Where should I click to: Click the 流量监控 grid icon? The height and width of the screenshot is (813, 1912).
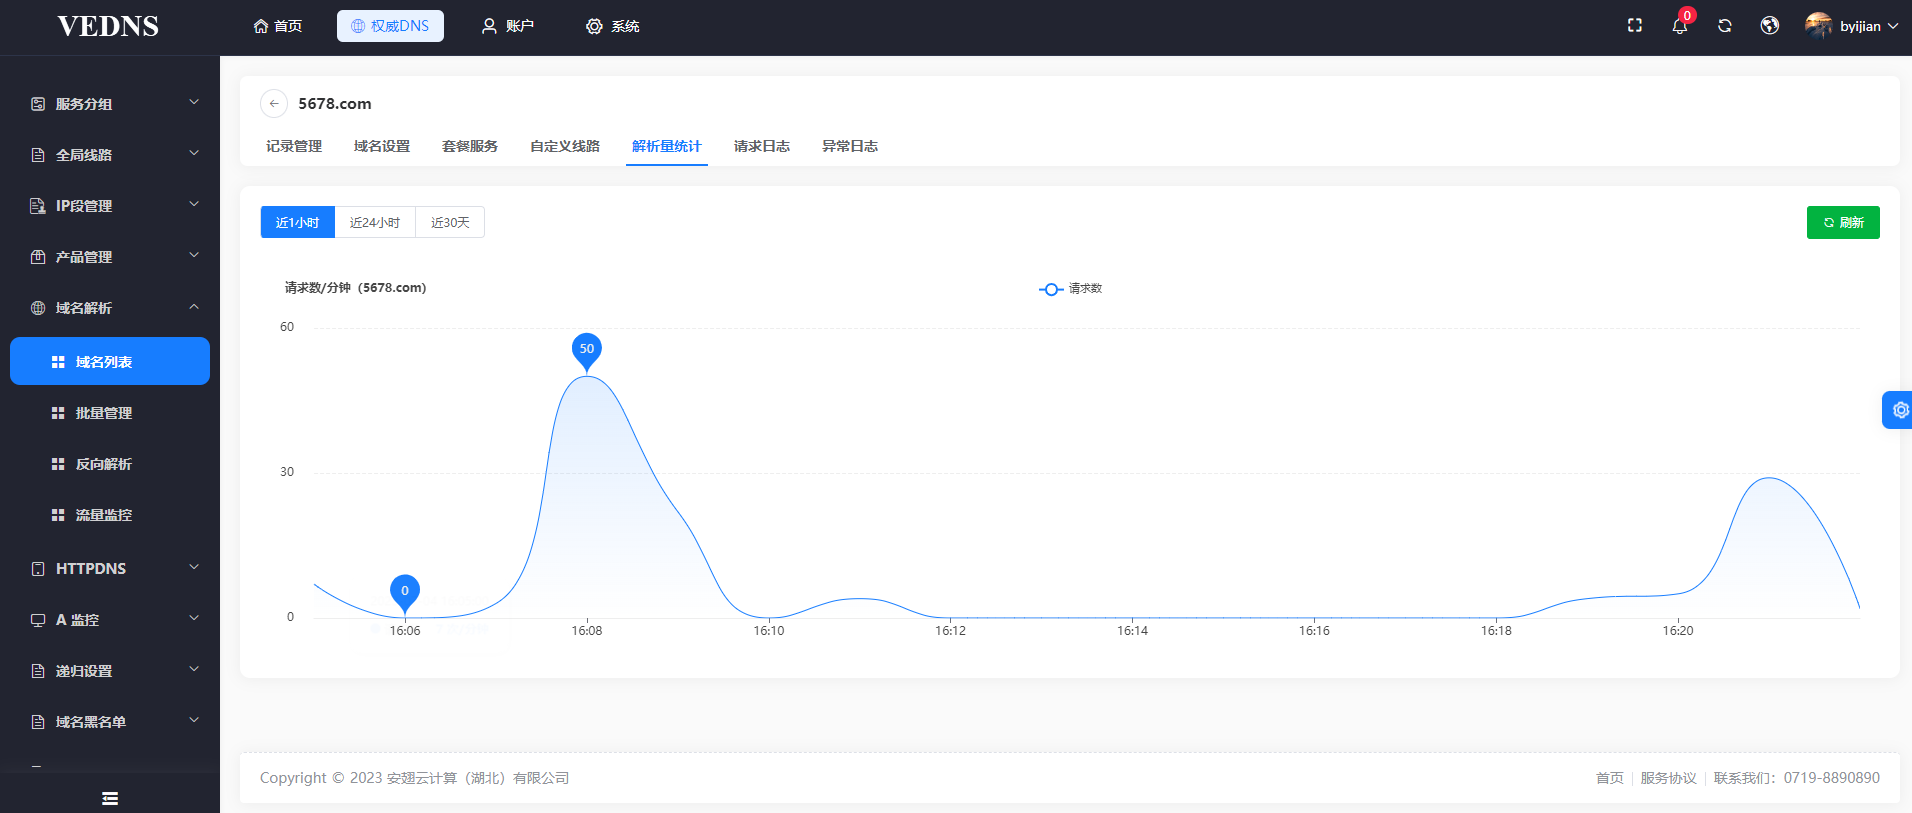(x=58, y=515)
